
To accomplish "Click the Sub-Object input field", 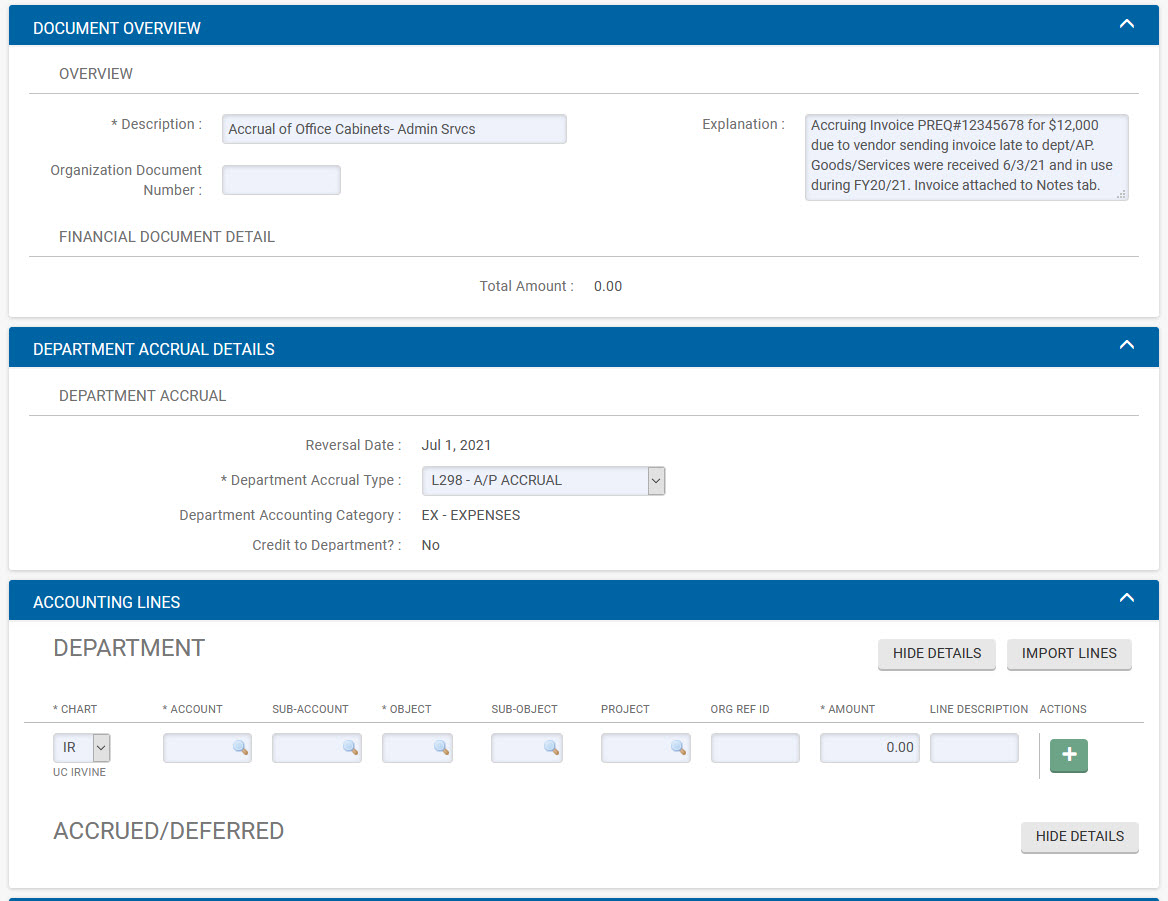I will click(527, 748).
